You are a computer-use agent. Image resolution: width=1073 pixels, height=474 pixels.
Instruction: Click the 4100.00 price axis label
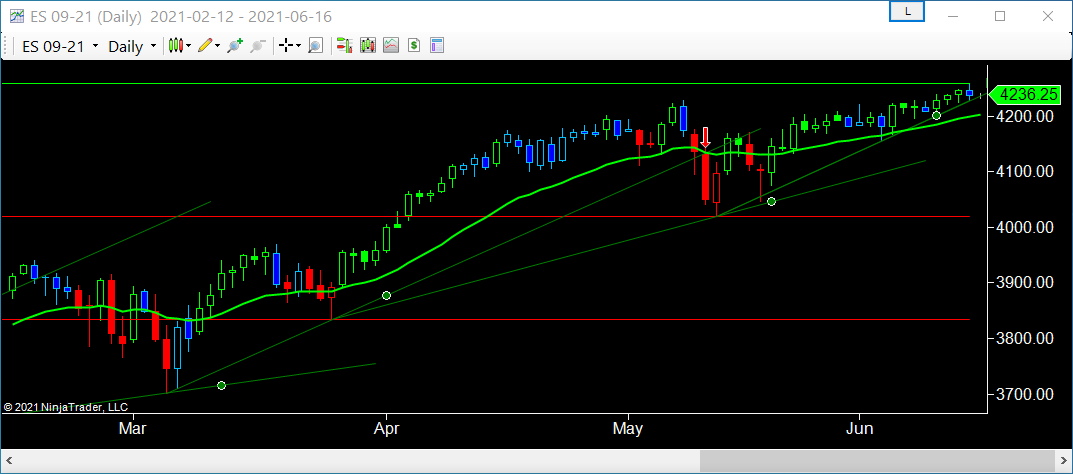point(1024,172)
